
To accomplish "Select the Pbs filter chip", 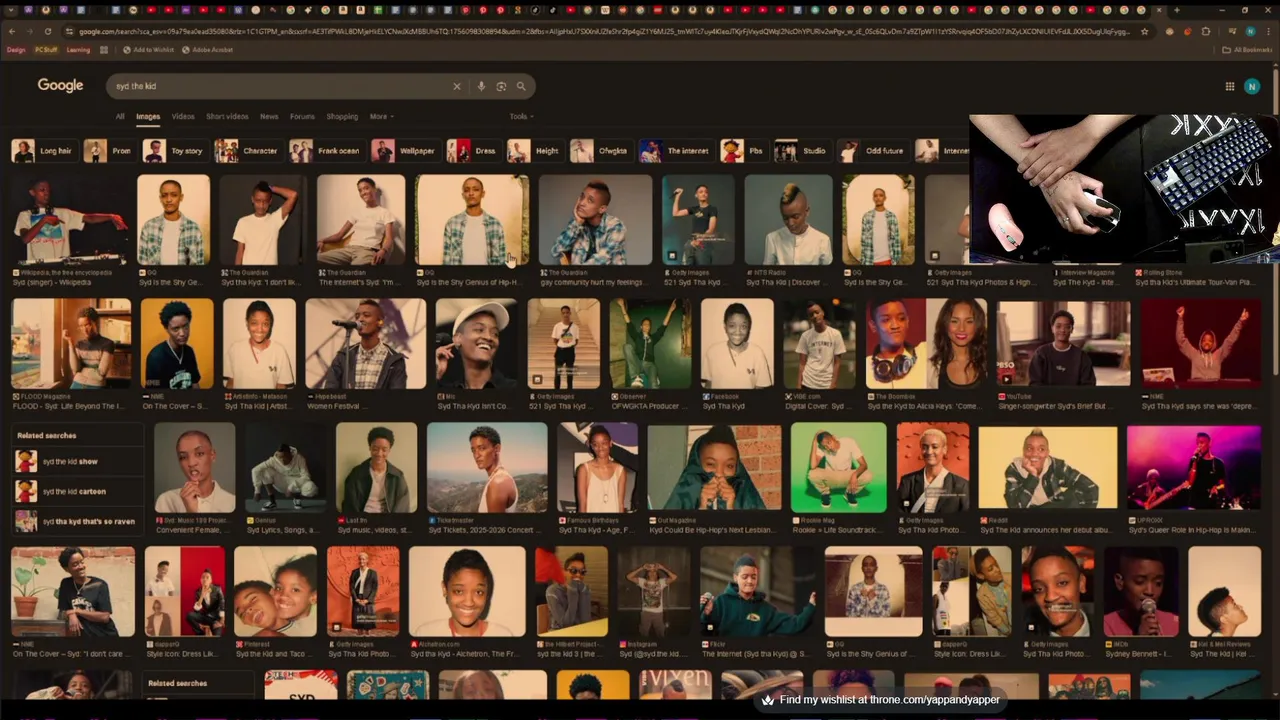I will tap(743, 151).
